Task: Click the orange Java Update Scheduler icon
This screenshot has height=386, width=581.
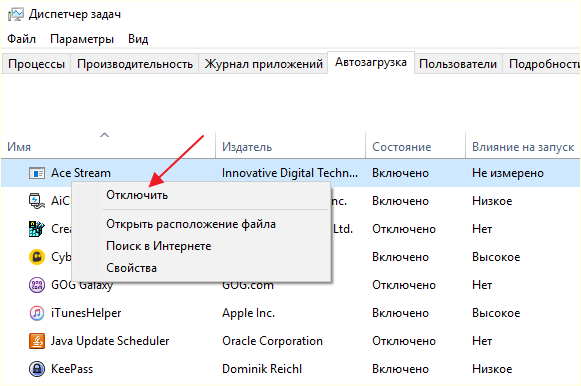Action: [37, 341]
